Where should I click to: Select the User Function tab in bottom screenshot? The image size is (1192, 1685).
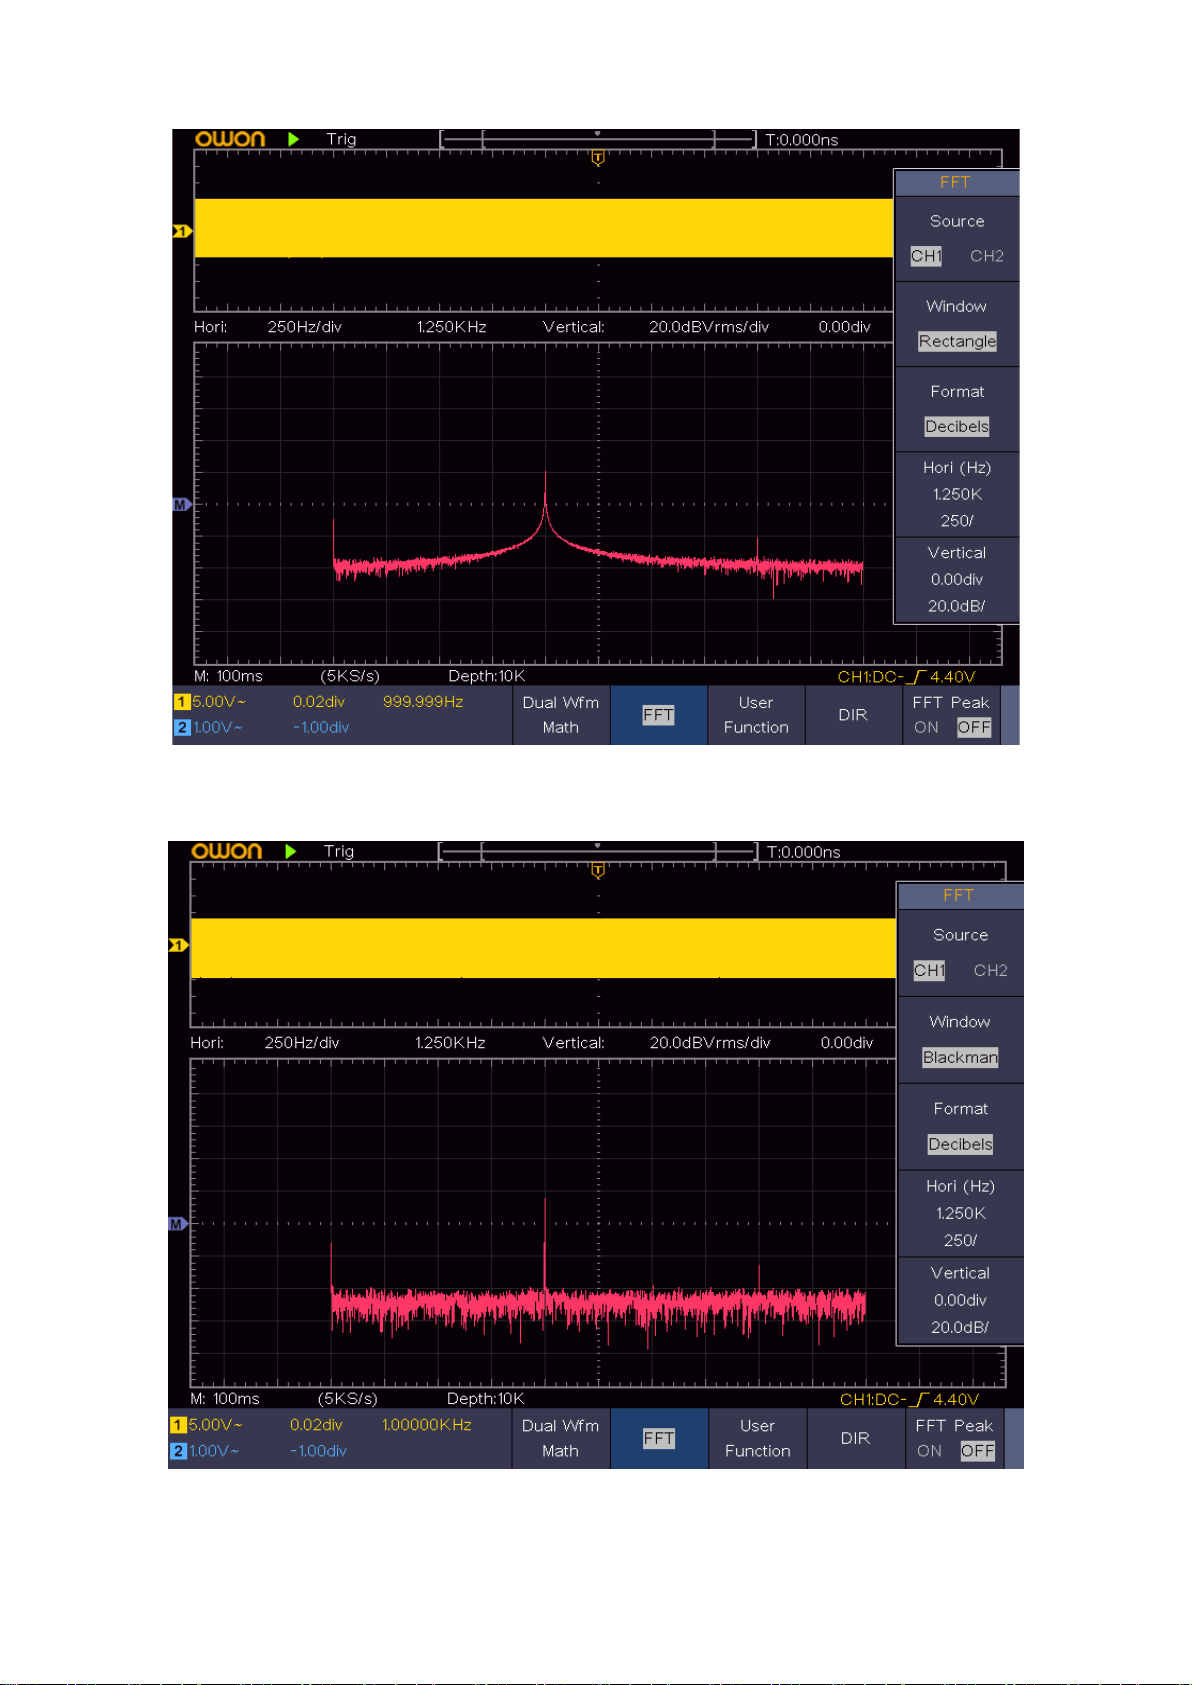[x=758, y=1438]
